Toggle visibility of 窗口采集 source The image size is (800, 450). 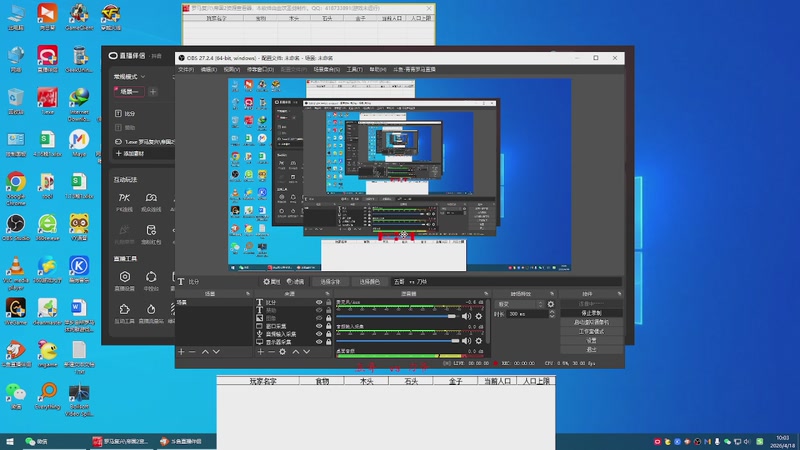tap(319, 326)
